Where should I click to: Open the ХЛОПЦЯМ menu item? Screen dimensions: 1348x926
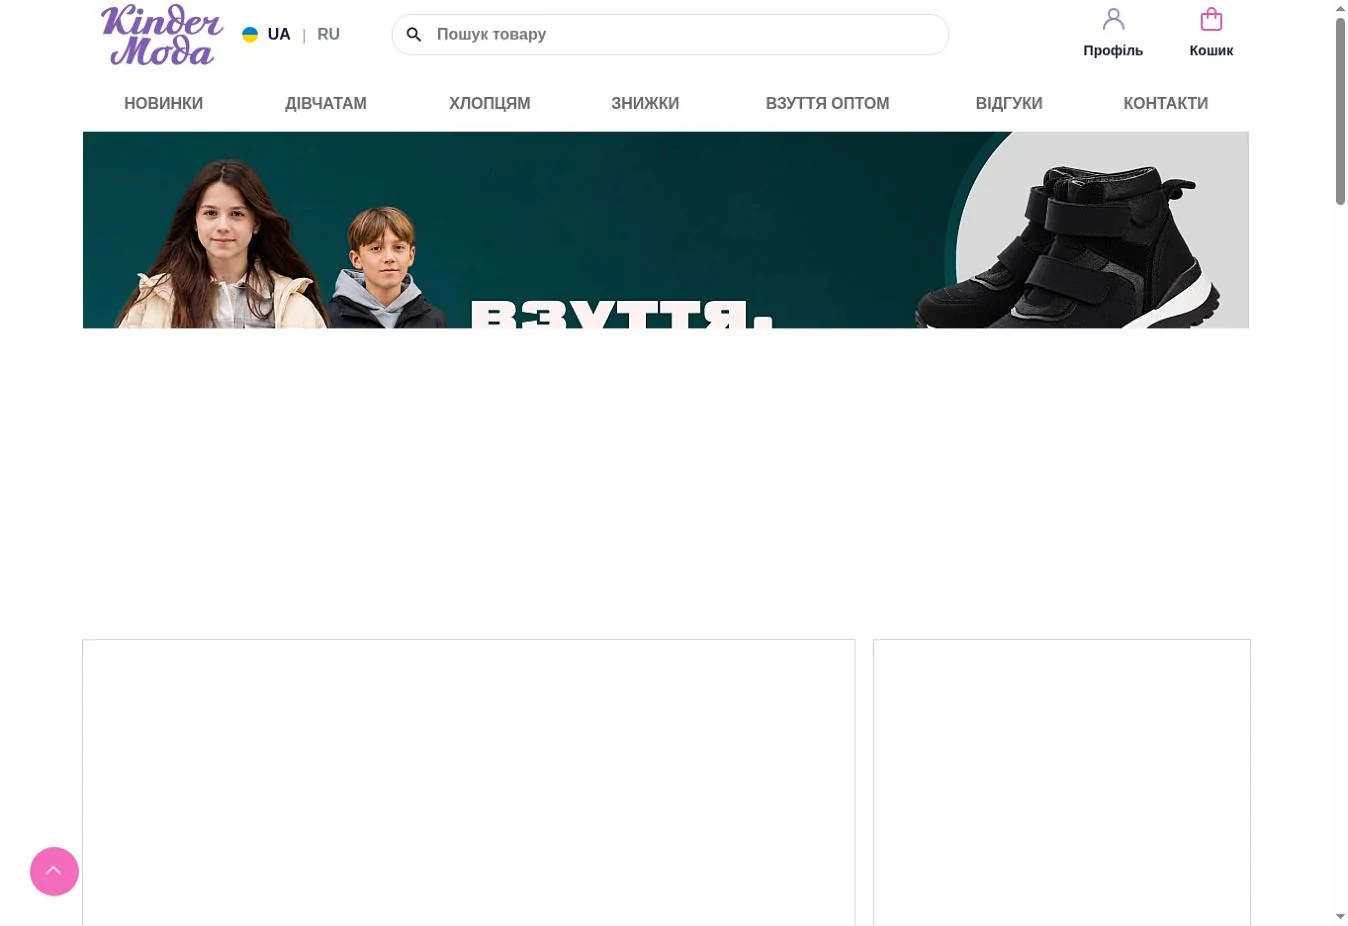[x=490, y=103]
